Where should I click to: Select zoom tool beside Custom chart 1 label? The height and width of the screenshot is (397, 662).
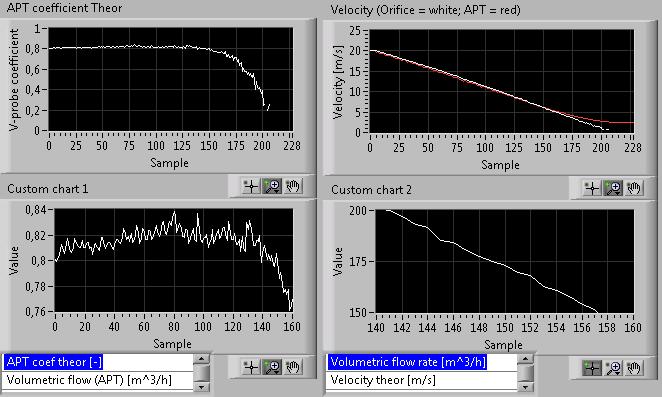272,186
